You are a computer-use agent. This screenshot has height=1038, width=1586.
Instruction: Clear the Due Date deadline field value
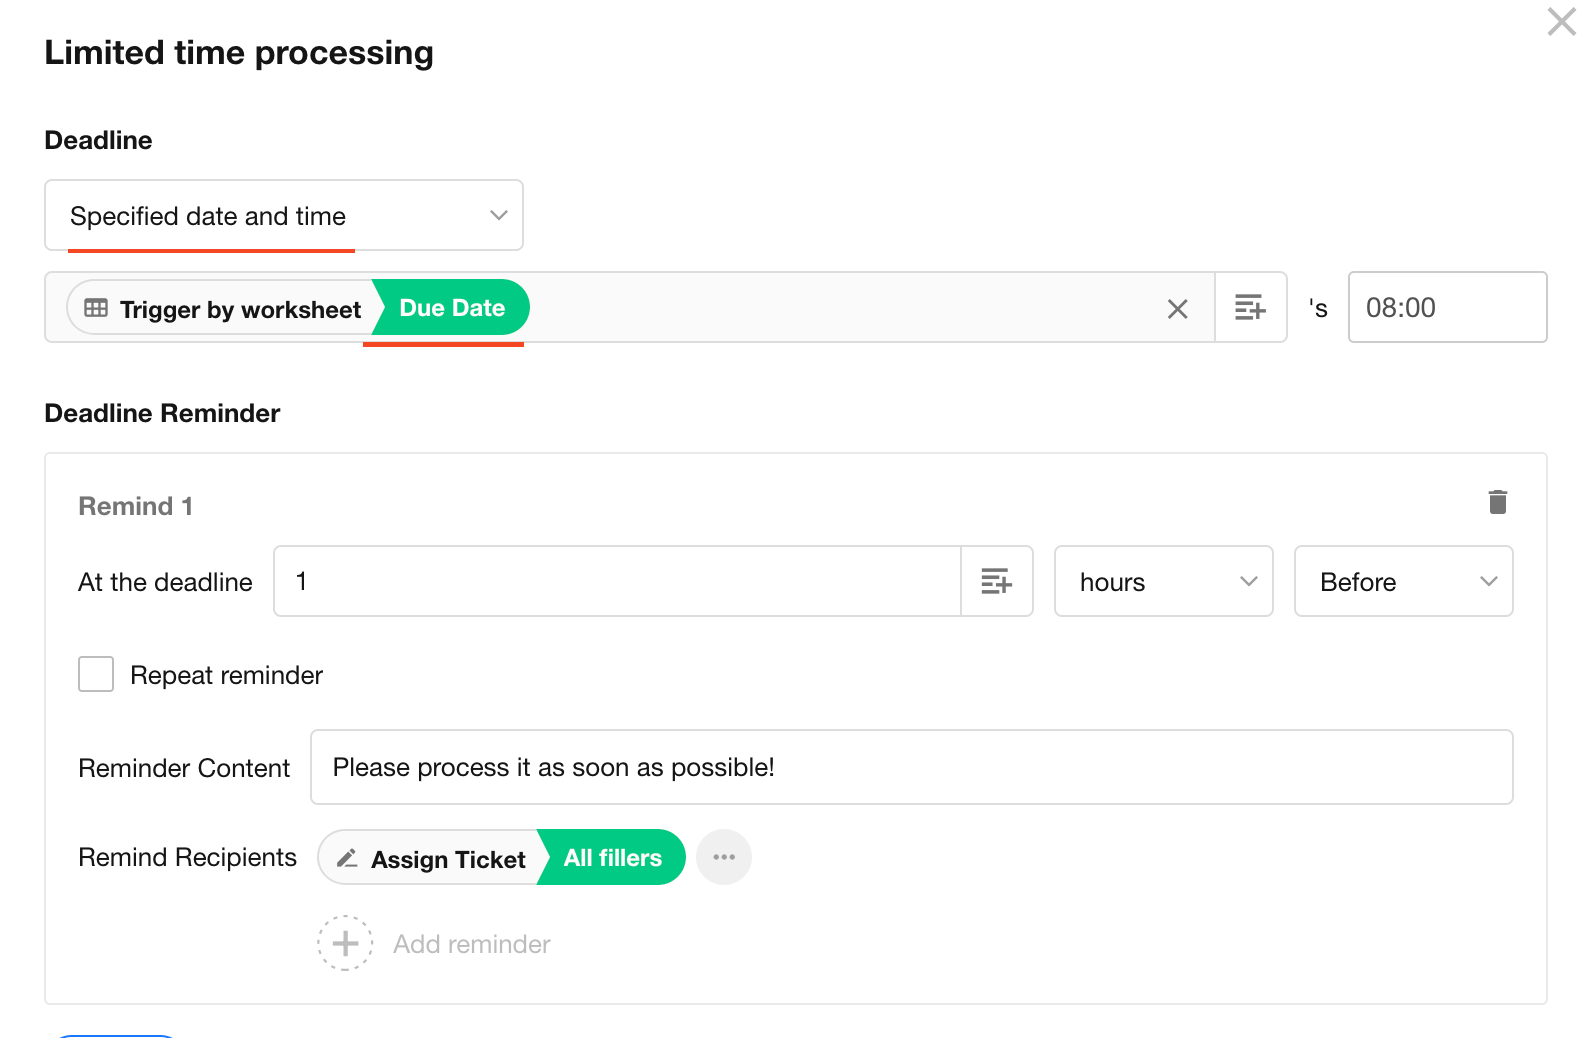(1177, 309)
